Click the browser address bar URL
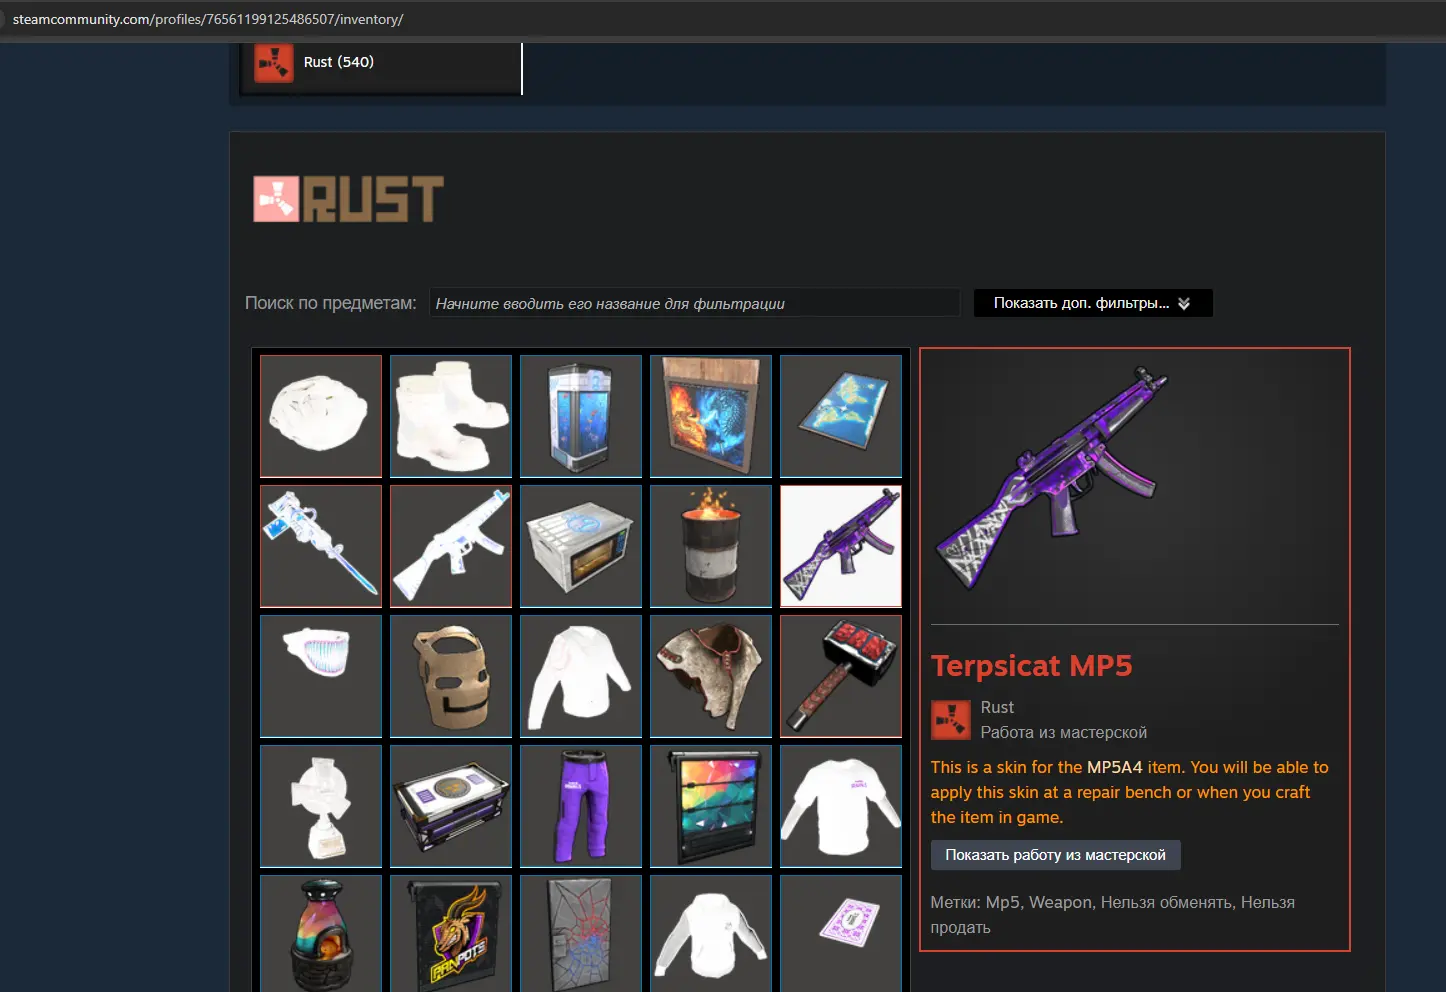 (x=208, y=19)
